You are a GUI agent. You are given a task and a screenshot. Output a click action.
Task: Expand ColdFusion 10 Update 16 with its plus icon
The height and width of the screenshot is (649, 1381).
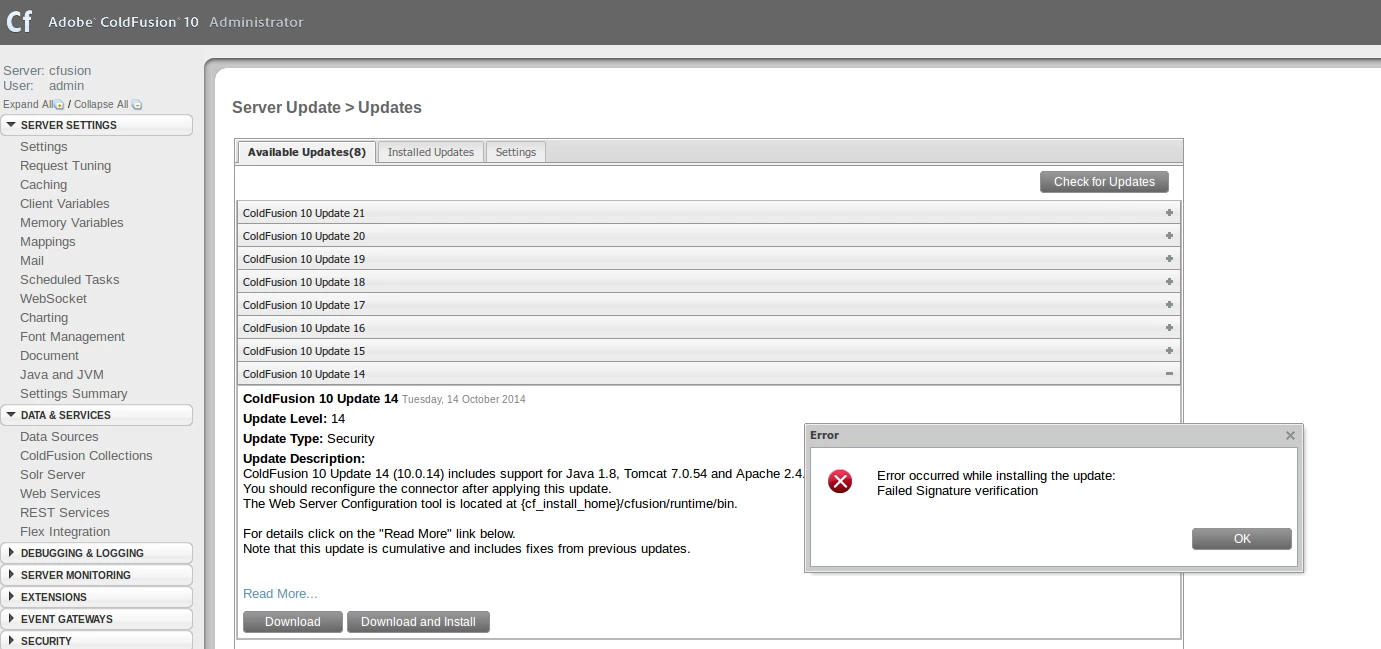pyautogui.click(x=1169, y=328)
